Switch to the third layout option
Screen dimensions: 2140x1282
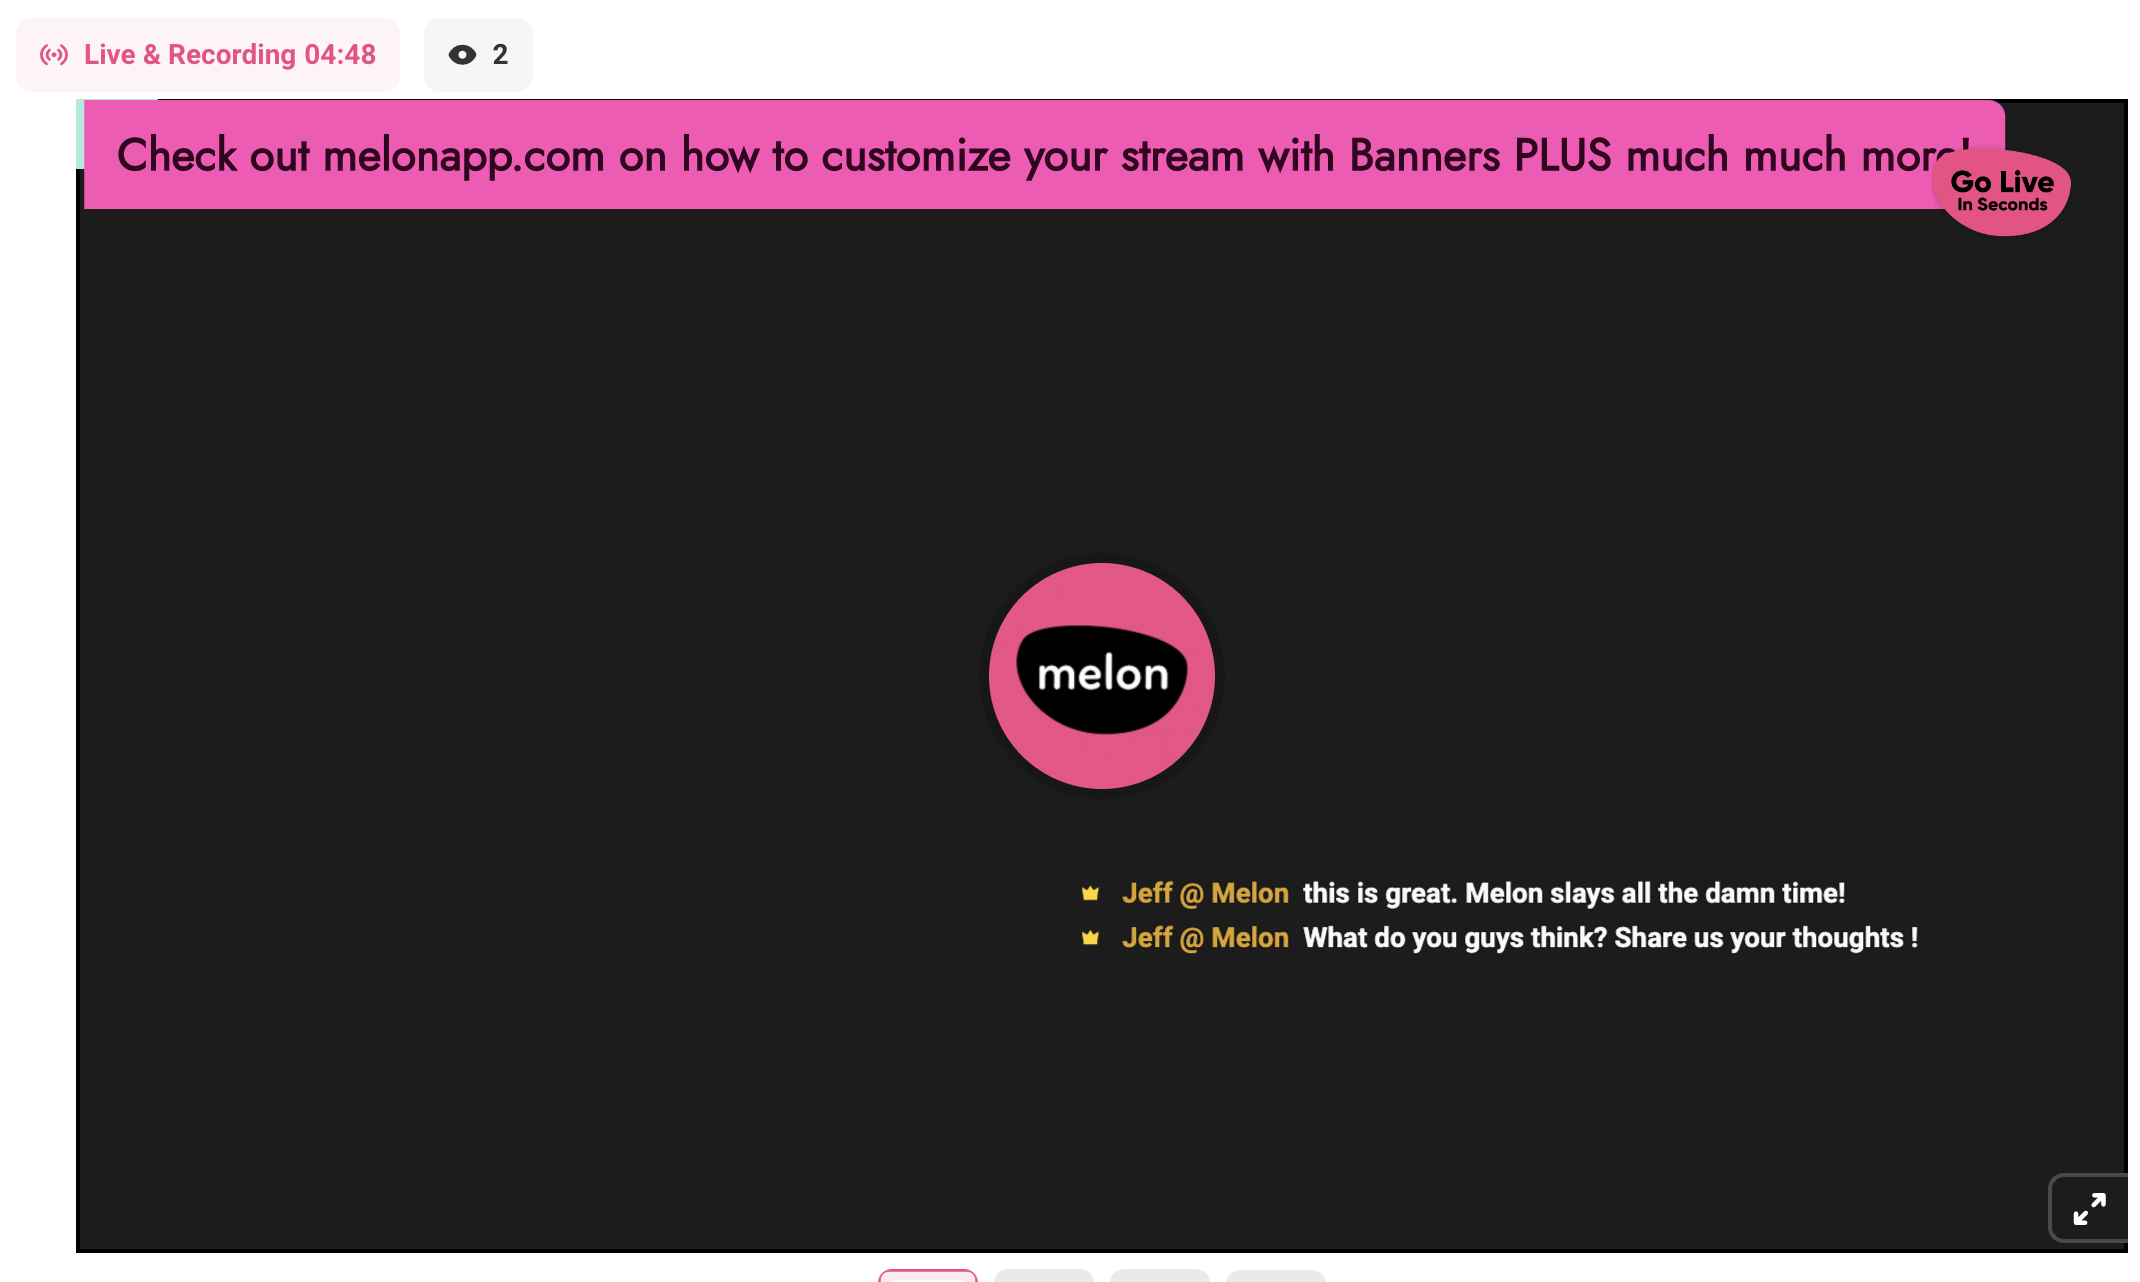[x=1160, y=1275]
